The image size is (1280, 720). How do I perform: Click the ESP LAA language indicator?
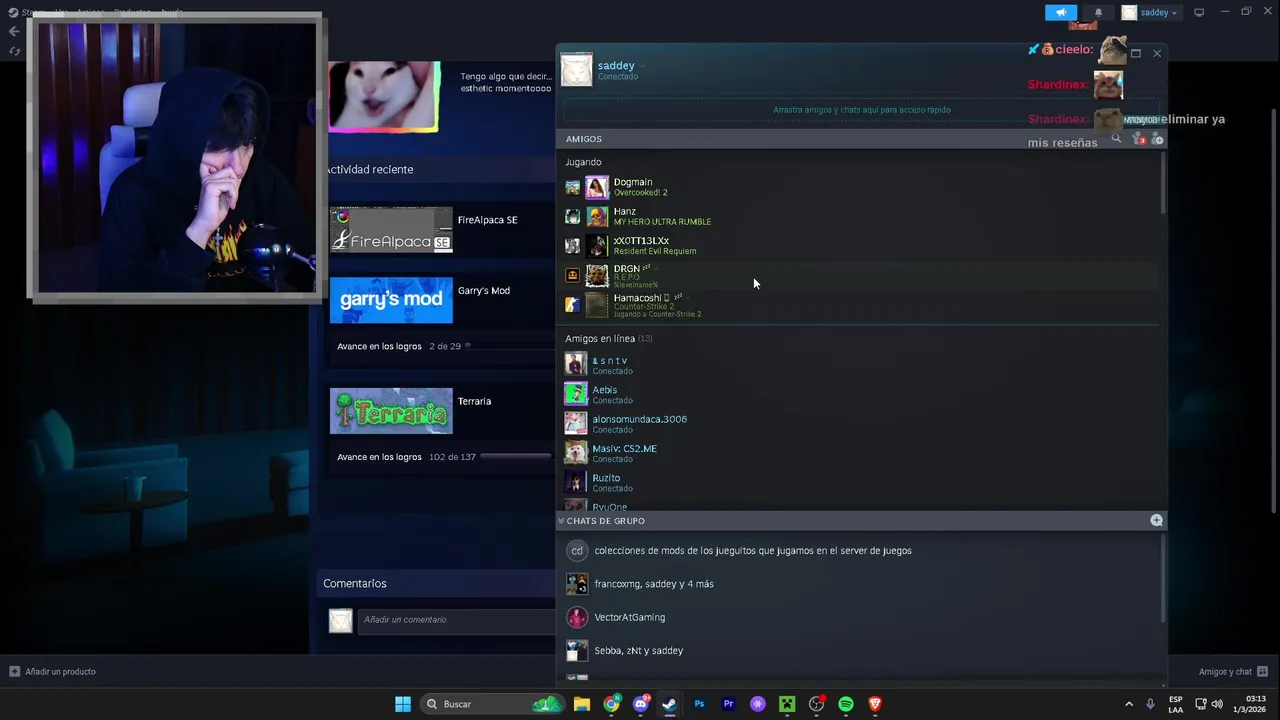click(1176, 704)
